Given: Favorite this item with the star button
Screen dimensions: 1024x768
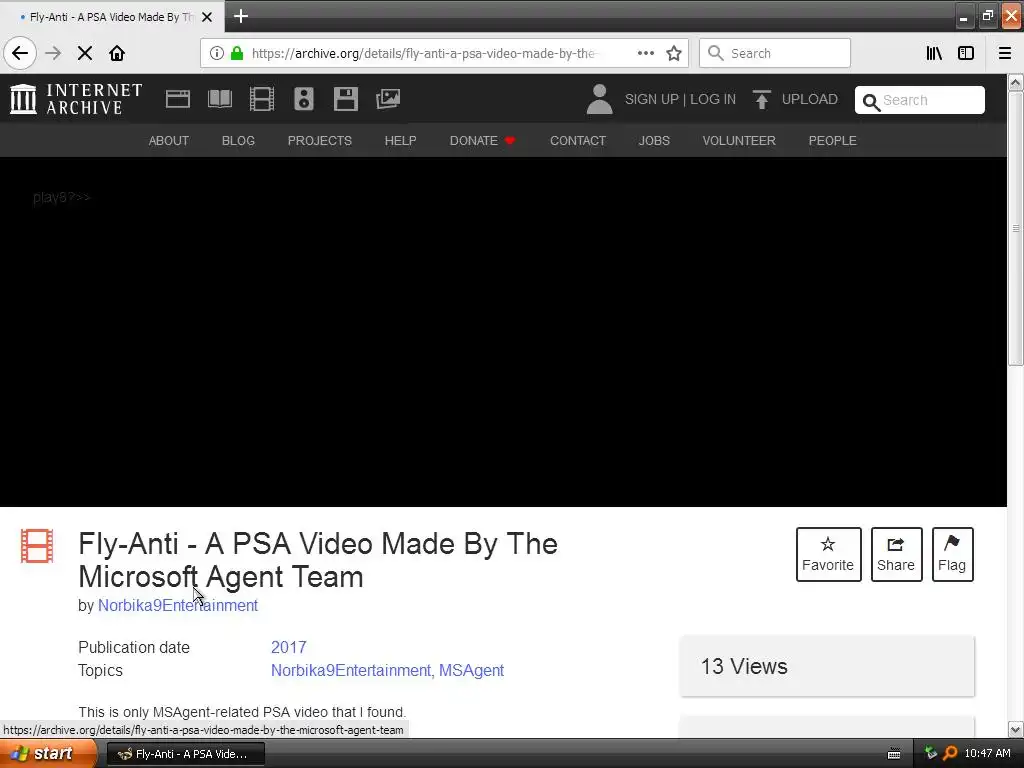Looking at the screenshot, I should pos(828,554).
